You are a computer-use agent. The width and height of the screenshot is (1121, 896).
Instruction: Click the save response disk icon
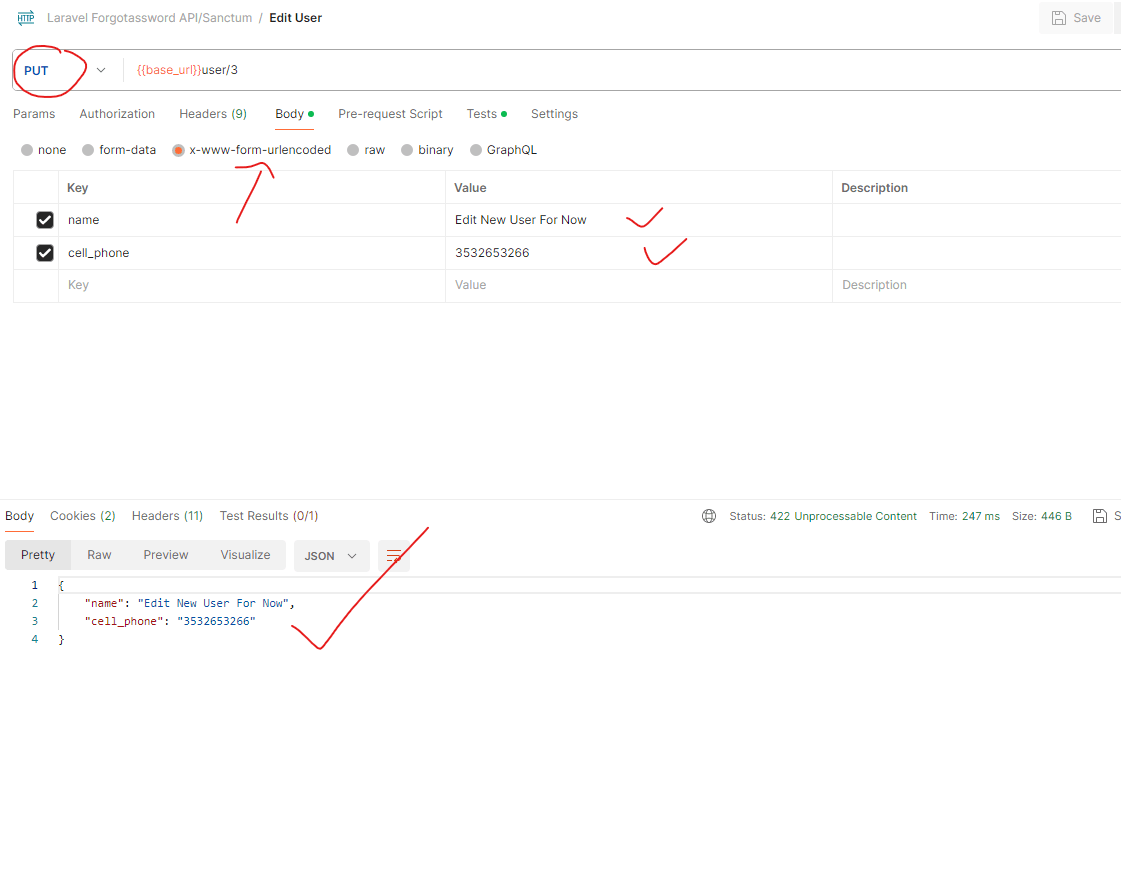[1099, 516]
